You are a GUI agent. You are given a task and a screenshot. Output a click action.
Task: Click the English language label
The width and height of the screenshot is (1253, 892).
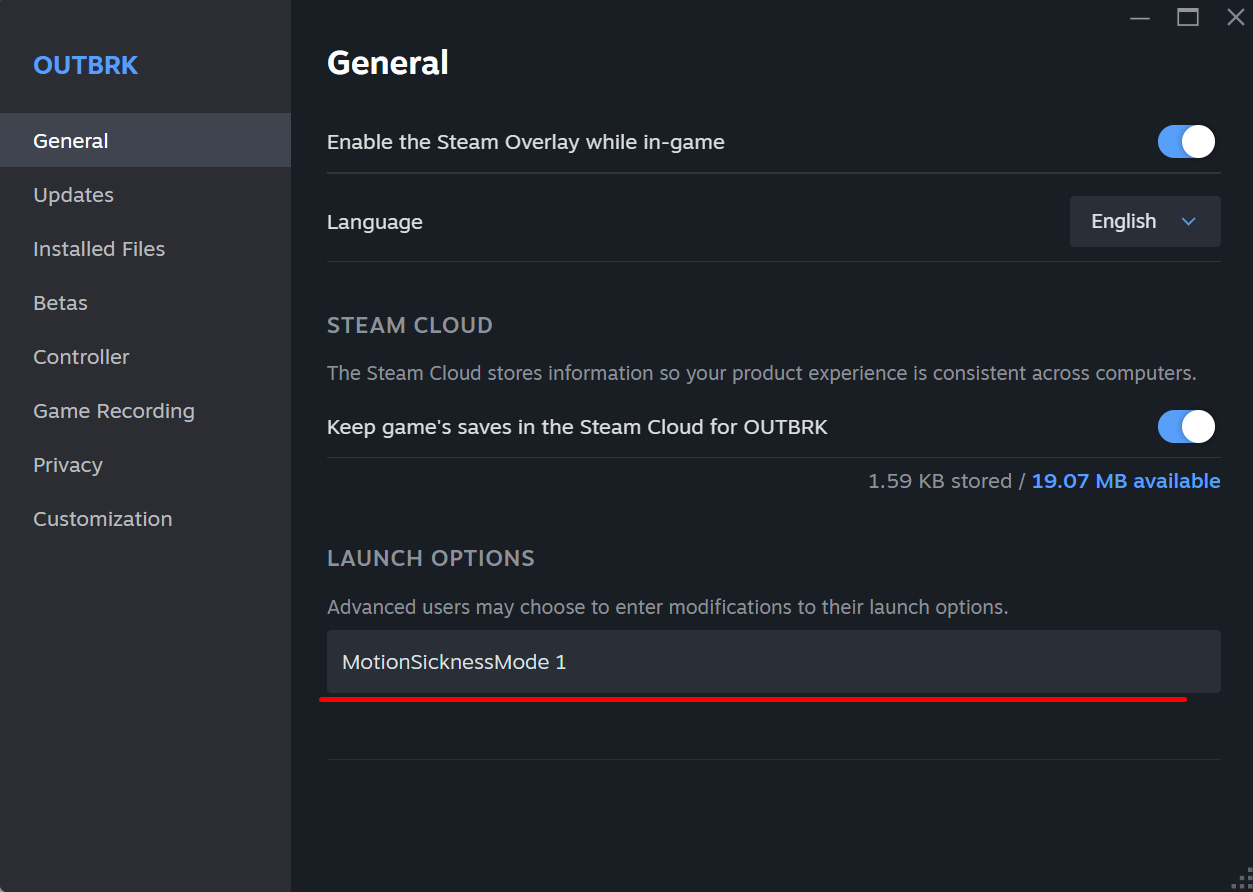[1122, 221]
